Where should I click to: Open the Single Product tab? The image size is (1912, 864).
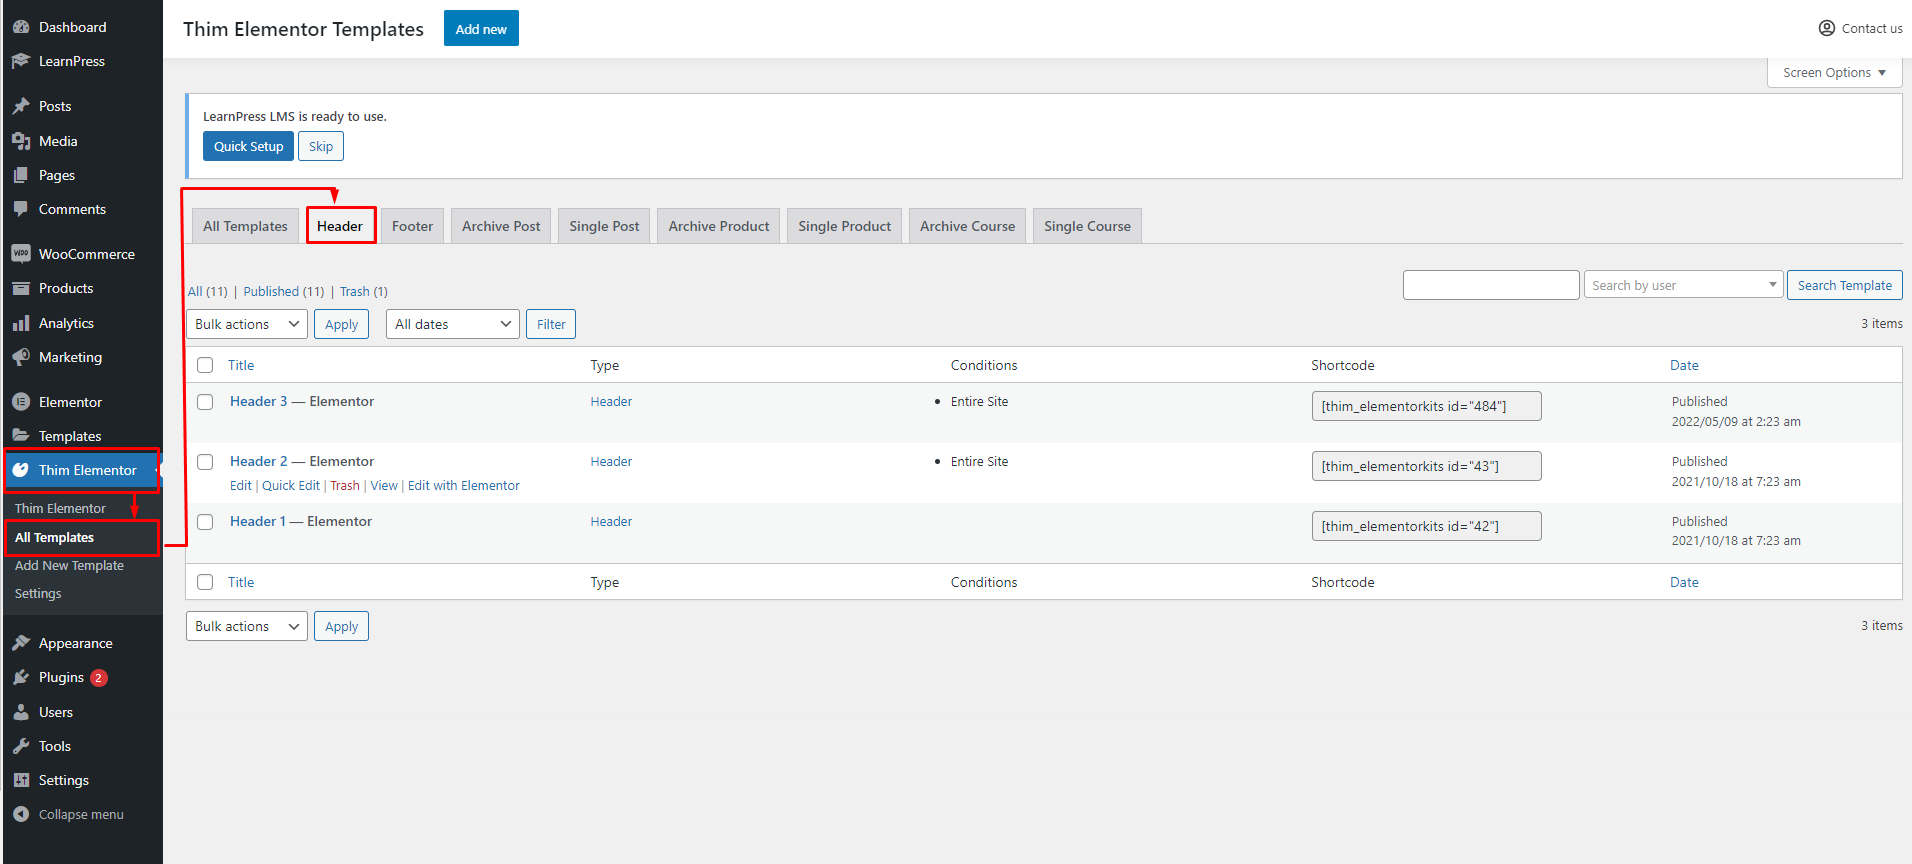(x=844, y=226)
